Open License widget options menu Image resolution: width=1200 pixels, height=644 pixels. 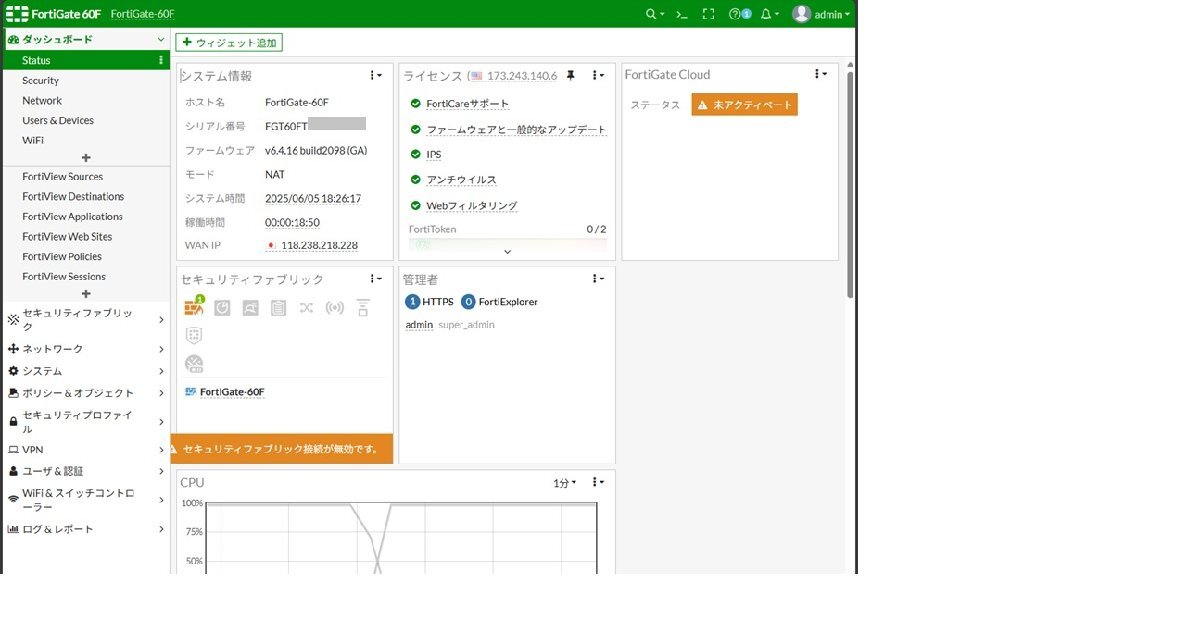[598, 75]
